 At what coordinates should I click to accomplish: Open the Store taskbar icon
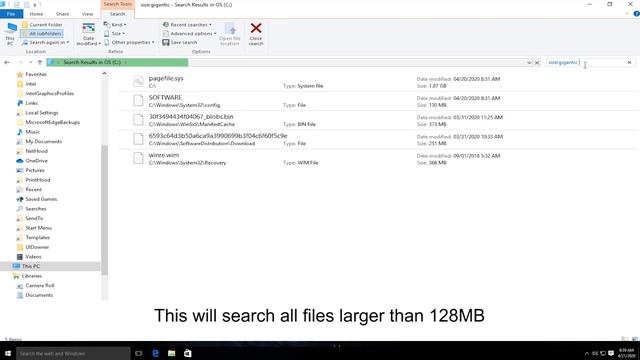point(187,353)
